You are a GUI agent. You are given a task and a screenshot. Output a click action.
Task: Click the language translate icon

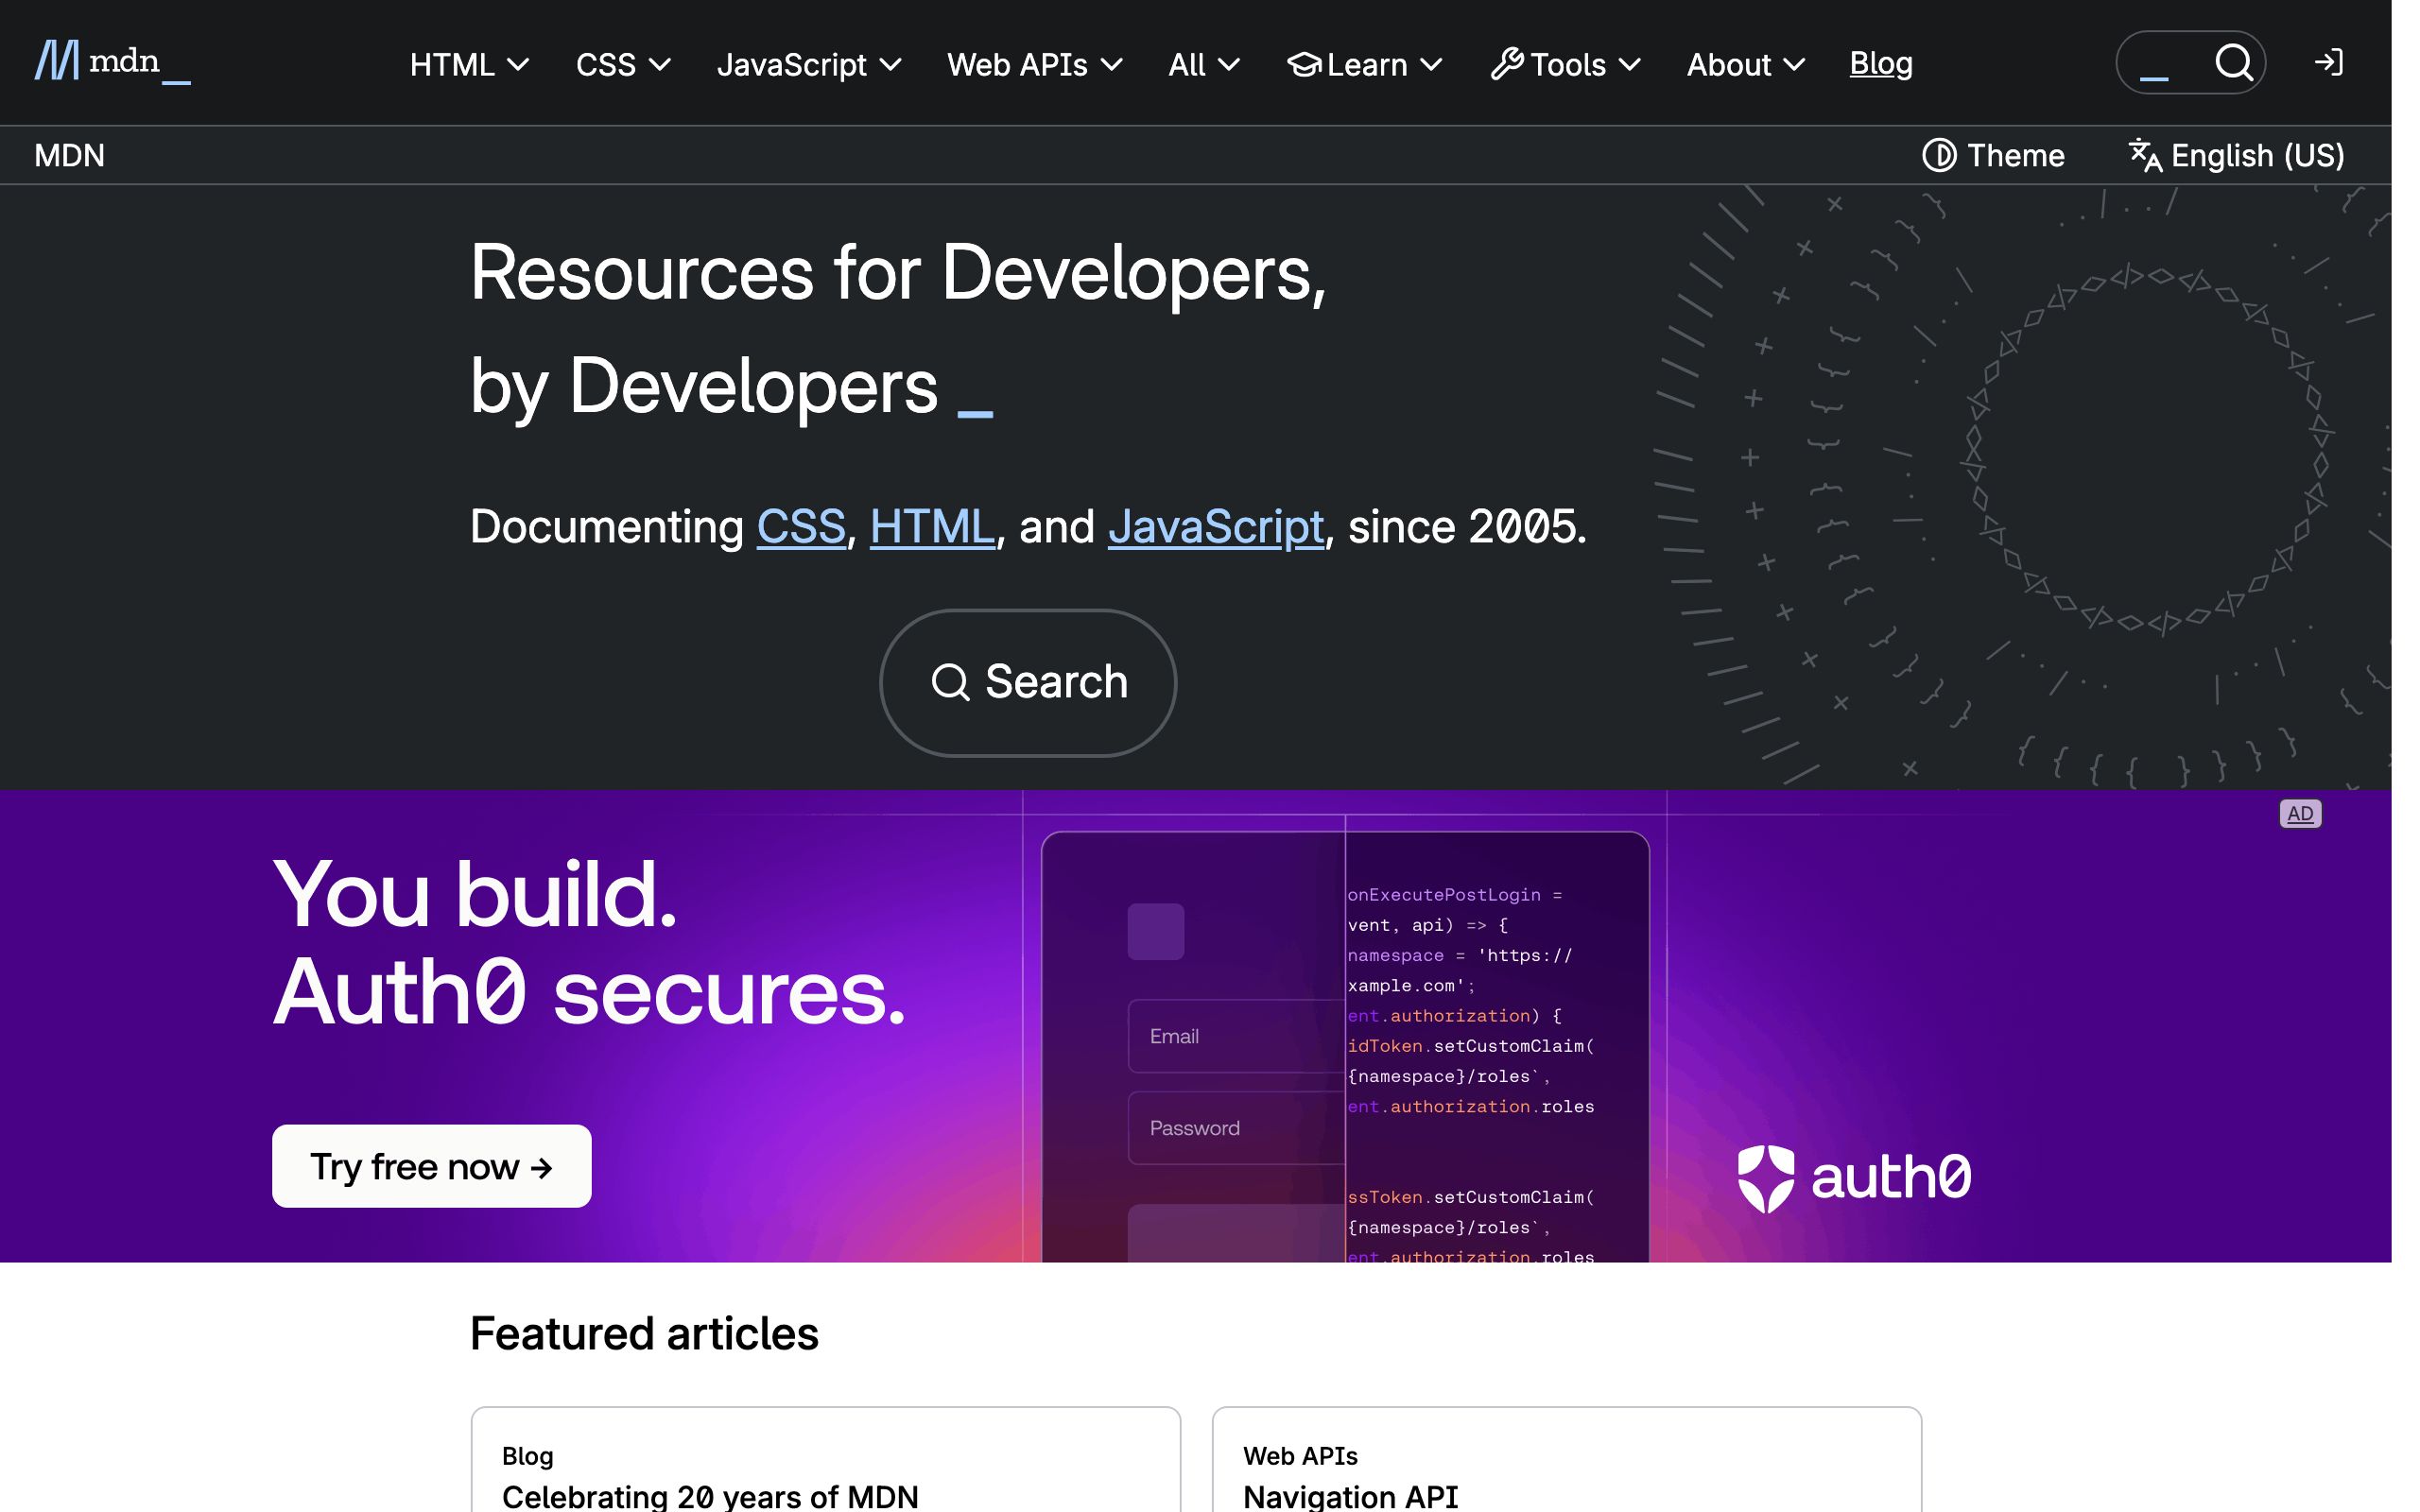(2145, 155)
